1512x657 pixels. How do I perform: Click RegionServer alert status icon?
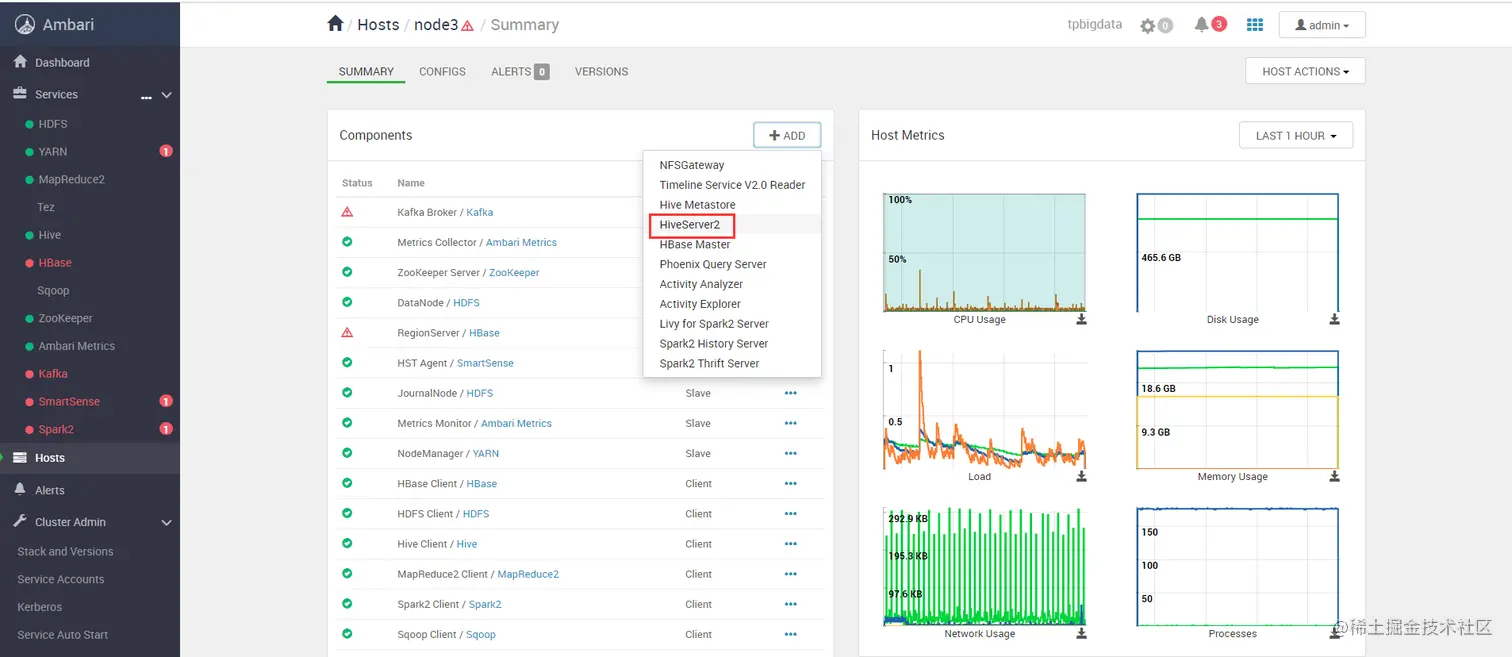click(347, 332)
